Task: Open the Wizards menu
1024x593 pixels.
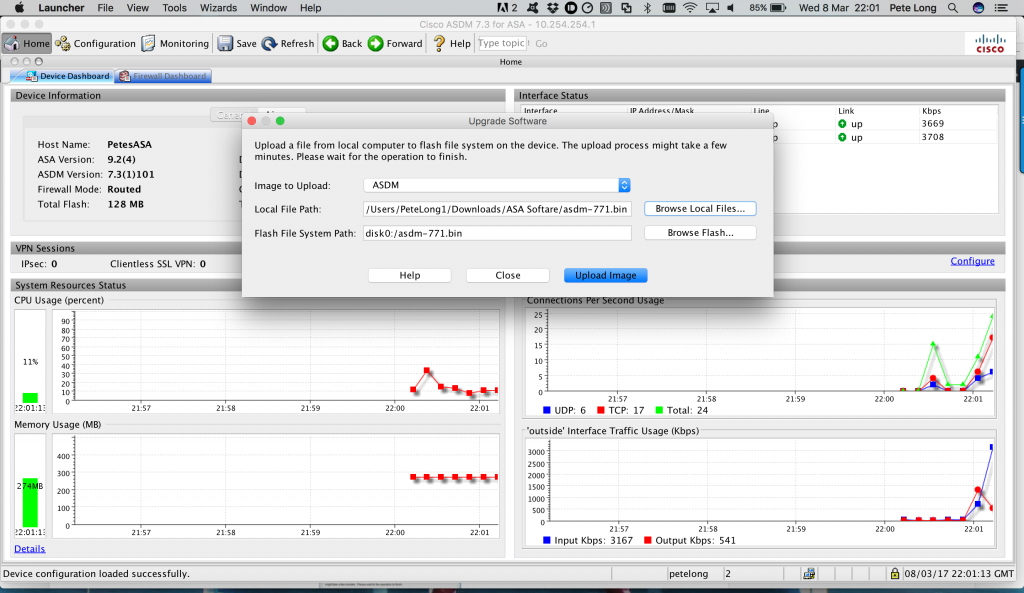Action: point(219,7)
